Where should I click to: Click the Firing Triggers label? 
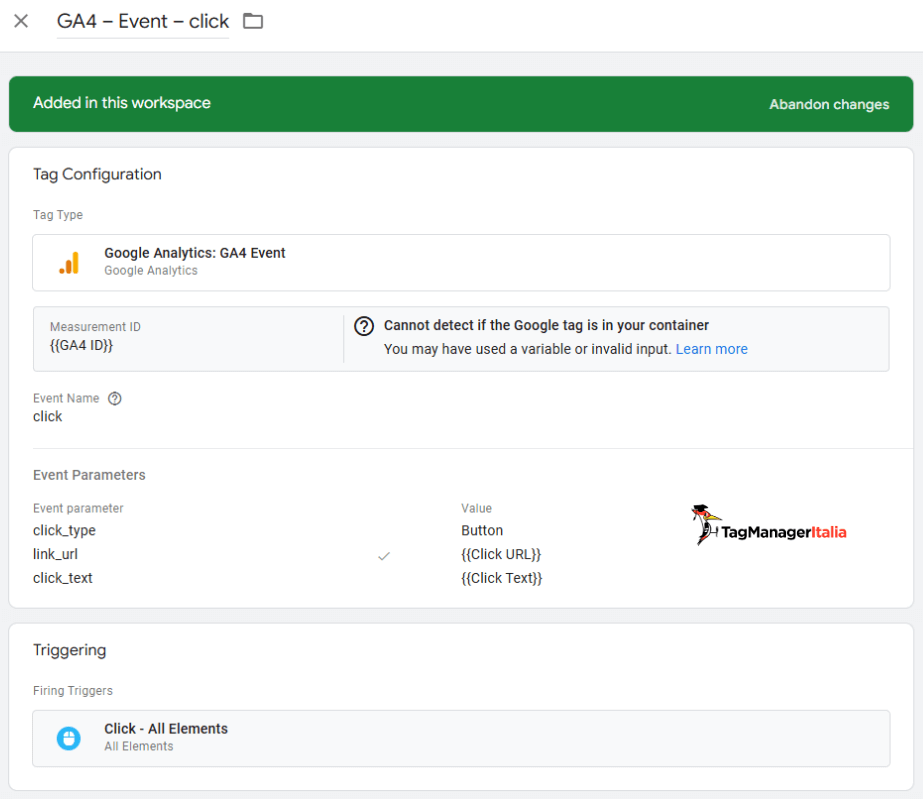72,691
